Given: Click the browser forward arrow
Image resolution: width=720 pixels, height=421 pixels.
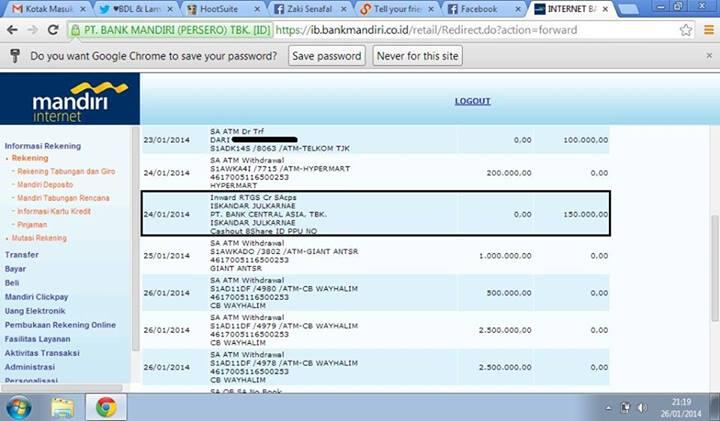Looking at the screenshot, I should 33,30.
